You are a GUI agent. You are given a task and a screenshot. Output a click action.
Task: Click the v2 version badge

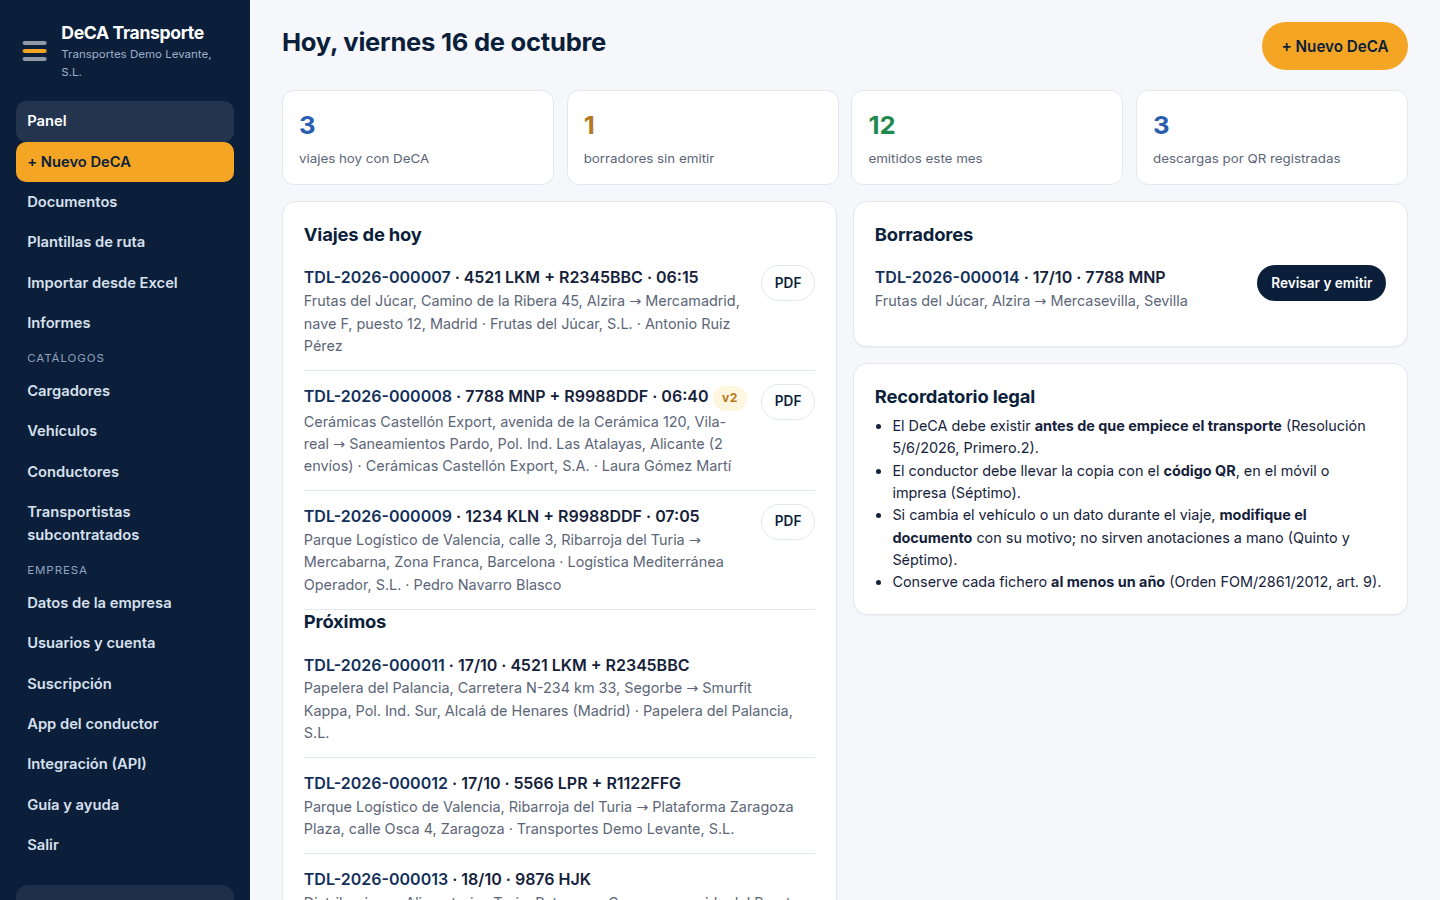coord(730,397)
